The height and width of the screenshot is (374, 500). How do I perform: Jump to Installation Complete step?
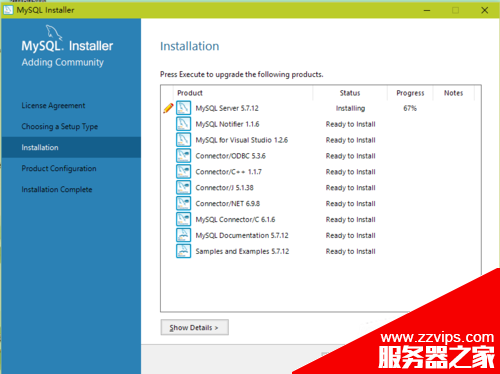click(x=57, y=190)
